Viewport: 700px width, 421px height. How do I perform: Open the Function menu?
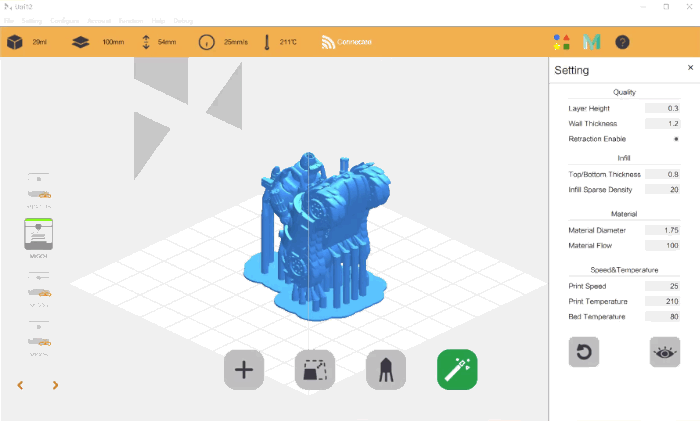[x=131, y=21]
